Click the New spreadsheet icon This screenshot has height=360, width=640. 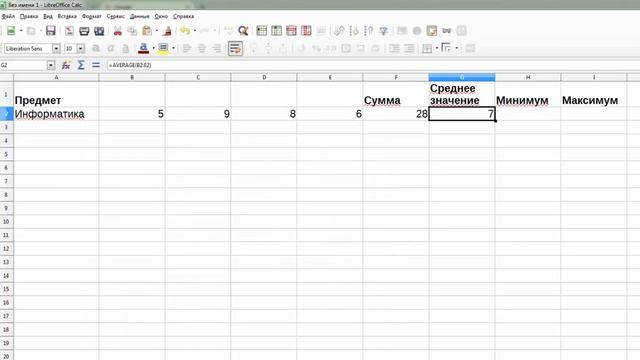point(11,31)
